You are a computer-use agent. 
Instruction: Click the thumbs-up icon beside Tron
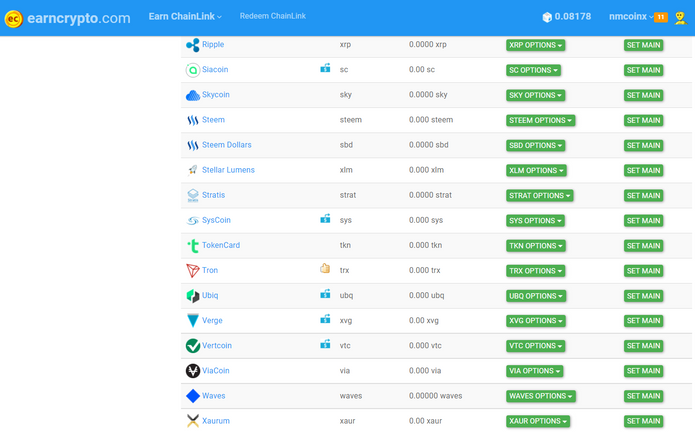pyautogui.click(x=325, y=269)
